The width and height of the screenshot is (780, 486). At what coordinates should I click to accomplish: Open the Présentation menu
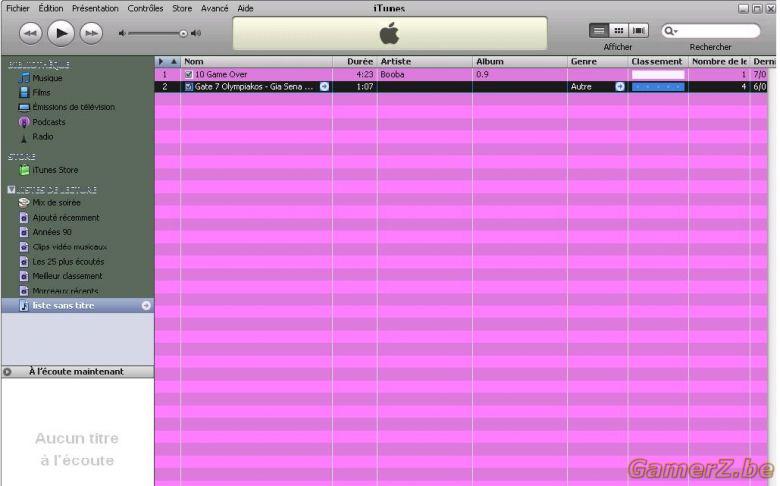pos(95,8)
